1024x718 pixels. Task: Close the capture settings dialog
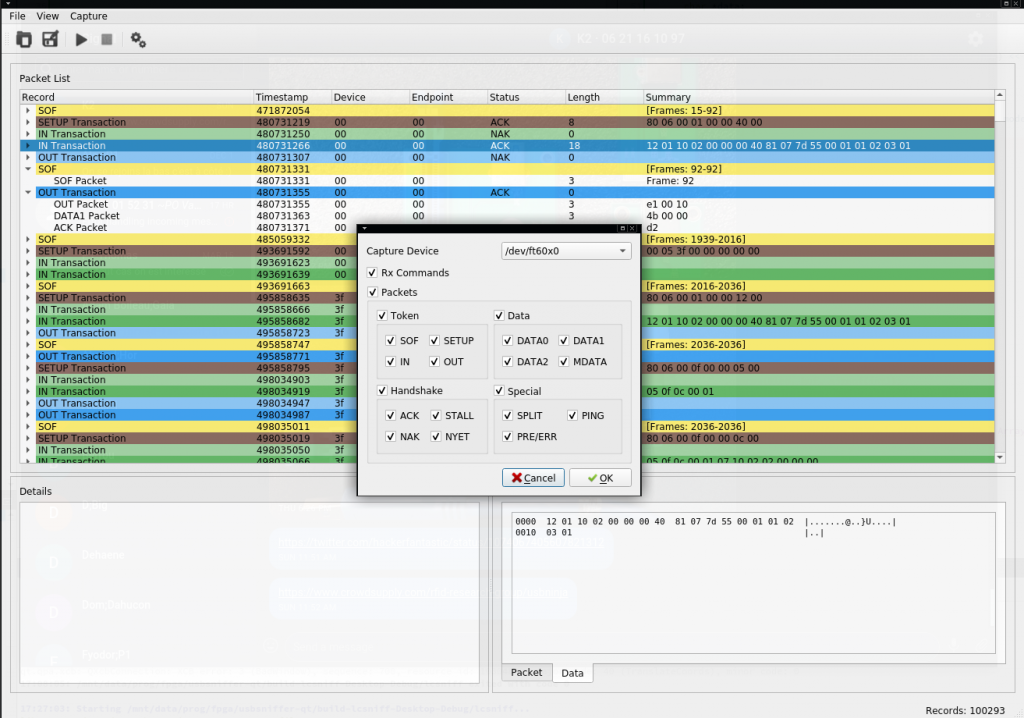click(632, 228)
